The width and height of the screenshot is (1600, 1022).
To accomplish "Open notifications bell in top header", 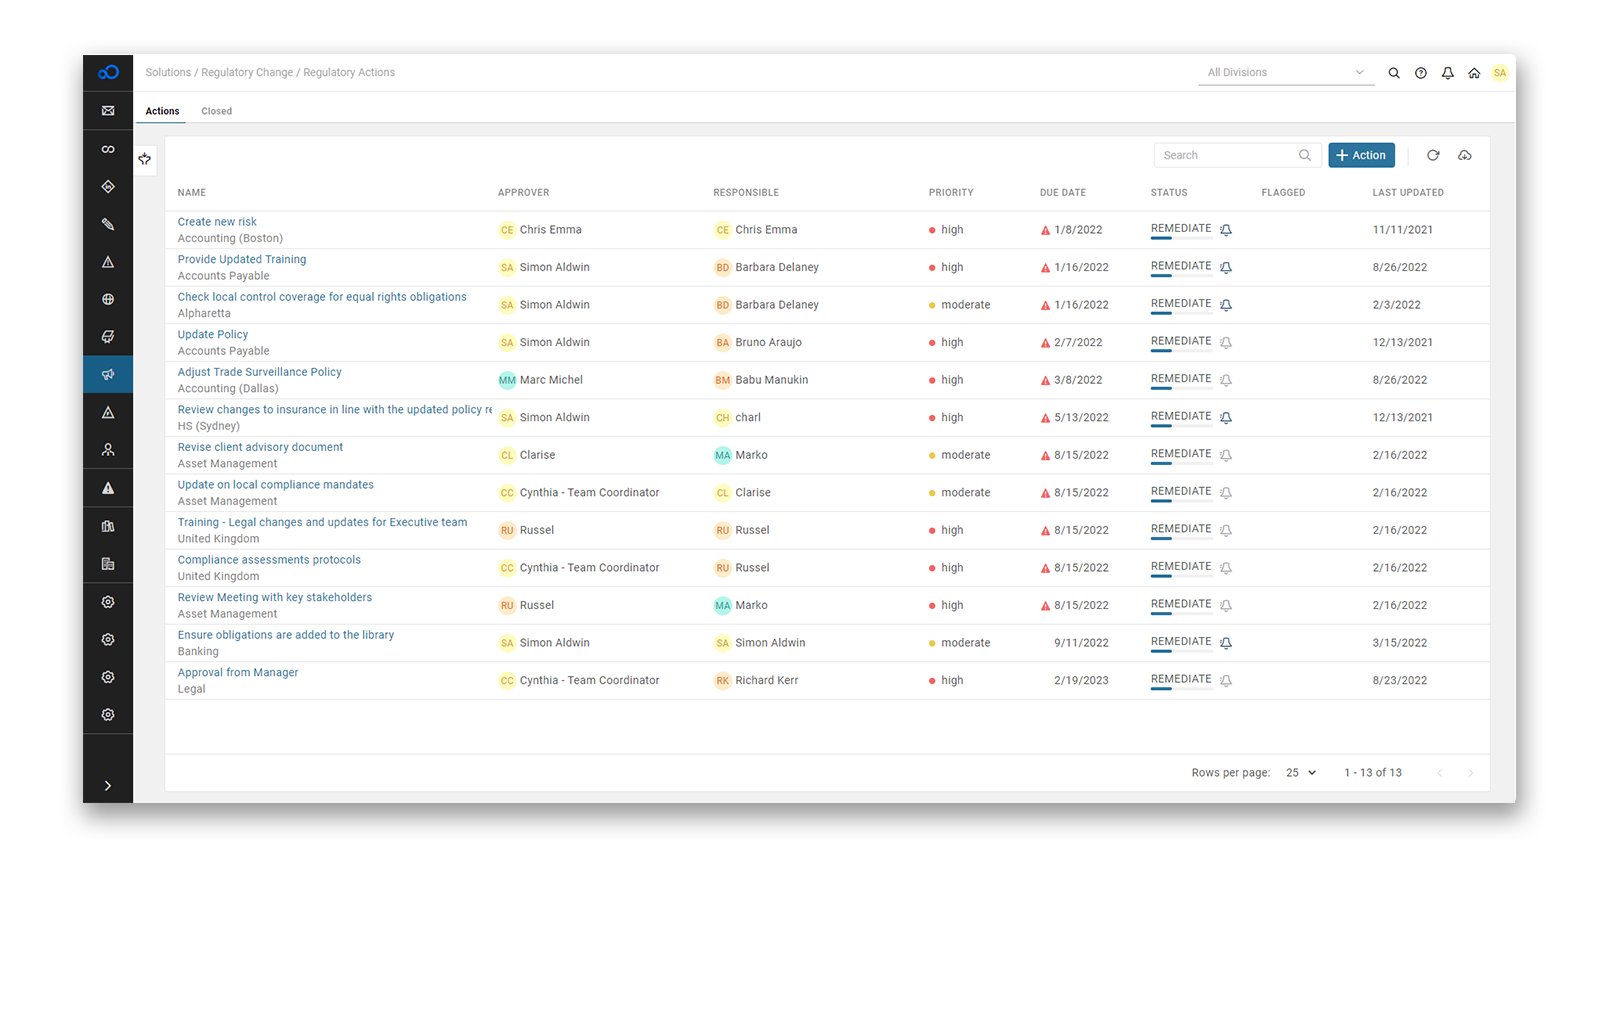I will (x=1447, y=73).
